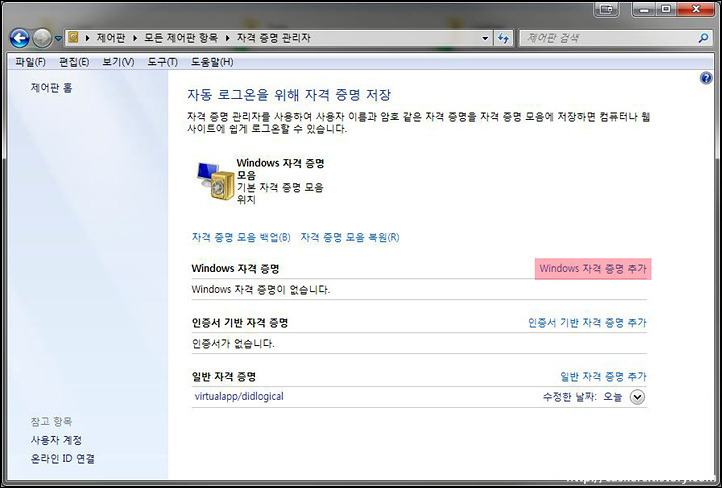Click the Control Panel icon in address bar
The image size is (722, 488).
pyautogui.click(x=73, y=37)
